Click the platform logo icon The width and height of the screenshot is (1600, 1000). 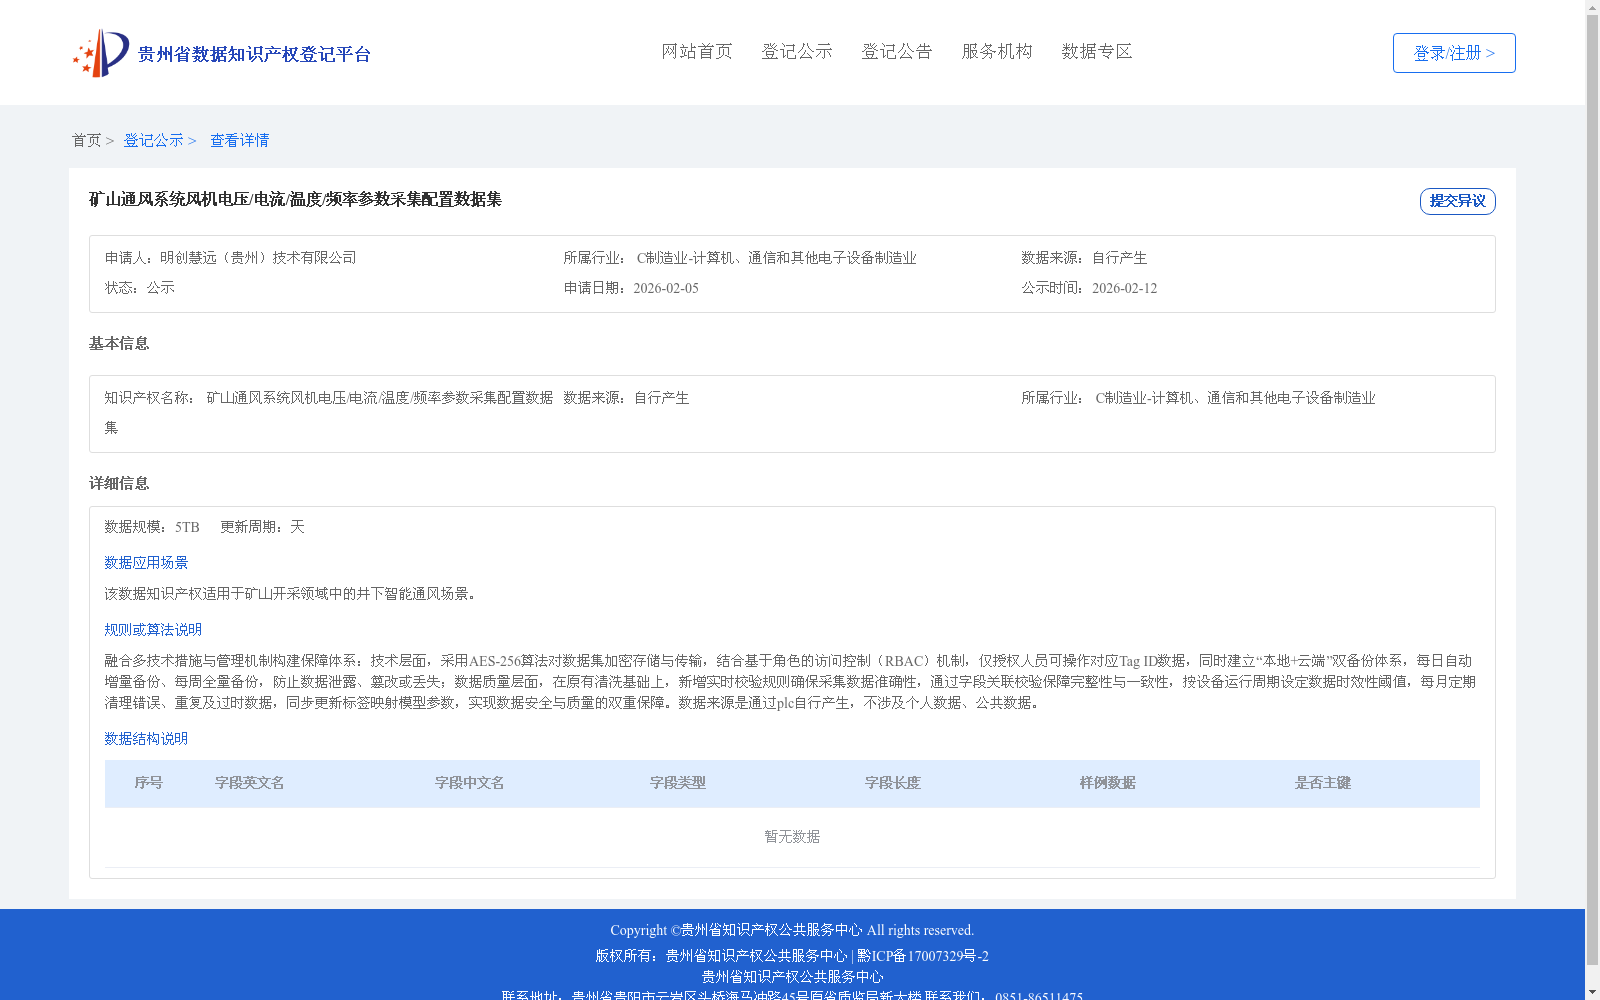101,53
